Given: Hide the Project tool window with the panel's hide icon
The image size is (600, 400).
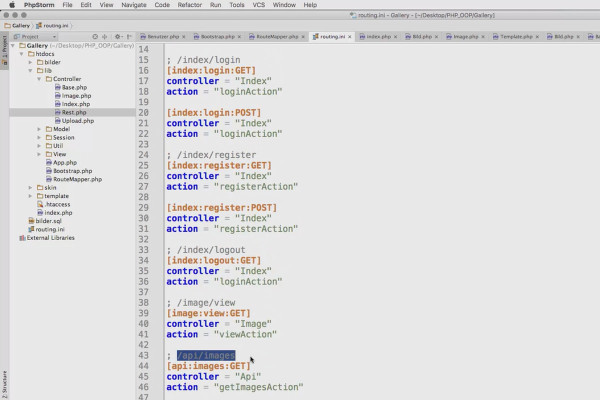Looking at the screenshot, I should pos(129,37).
